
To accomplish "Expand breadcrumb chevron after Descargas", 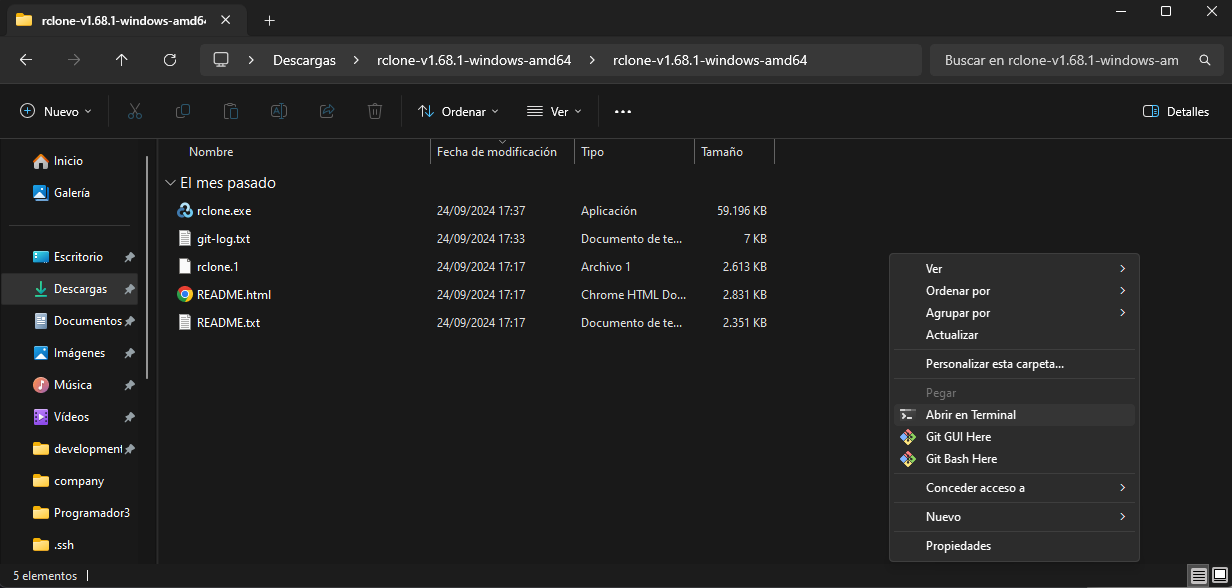I will pyautogui.click(x=357, y=60).
